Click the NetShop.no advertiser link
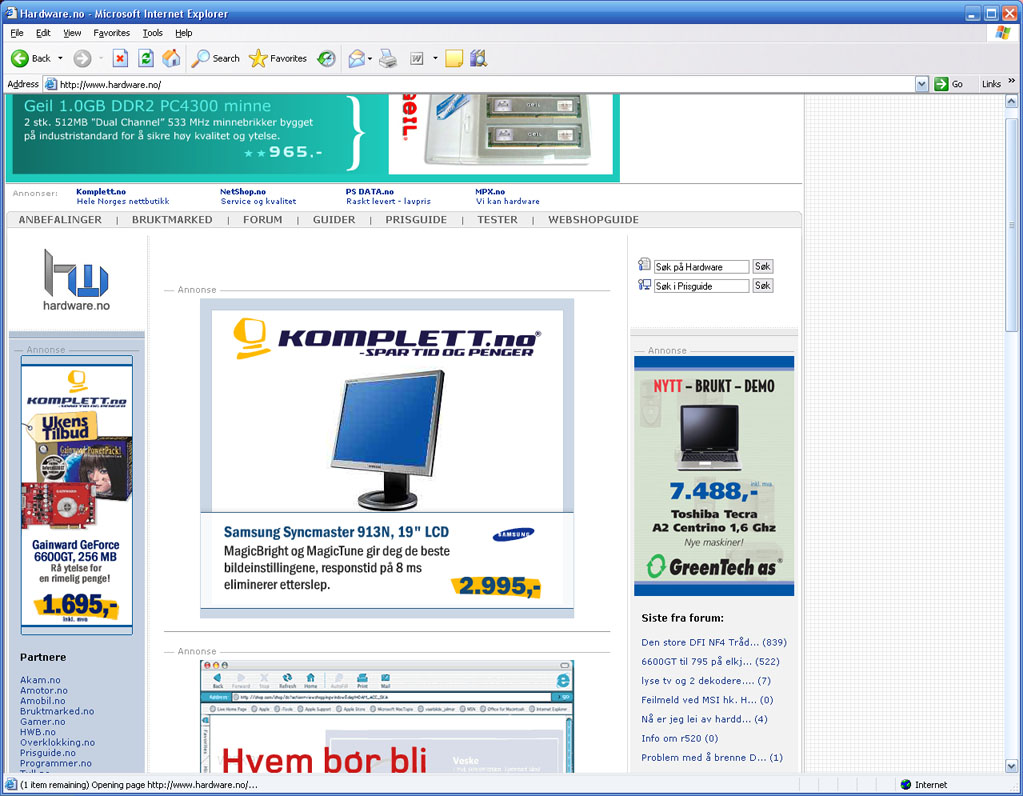The width and height of the screenshot is (1023, 796). pyautogui.click(x=243, y=192)
